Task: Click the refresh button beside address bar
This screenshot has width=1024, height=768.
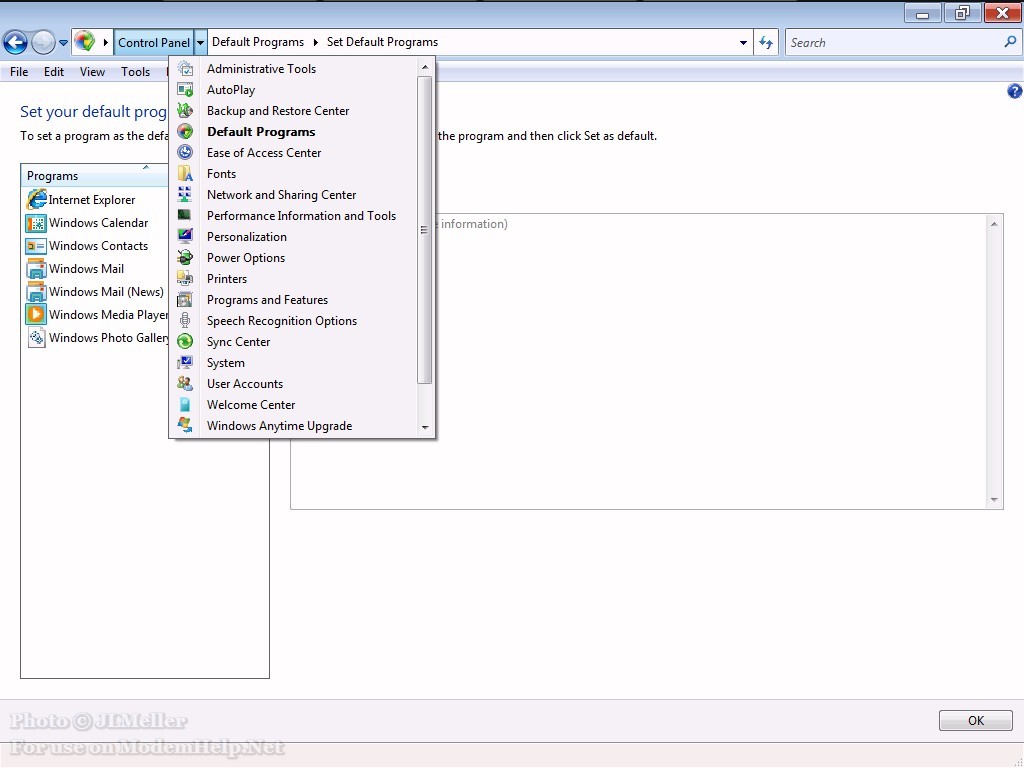Action: point(766,42)
